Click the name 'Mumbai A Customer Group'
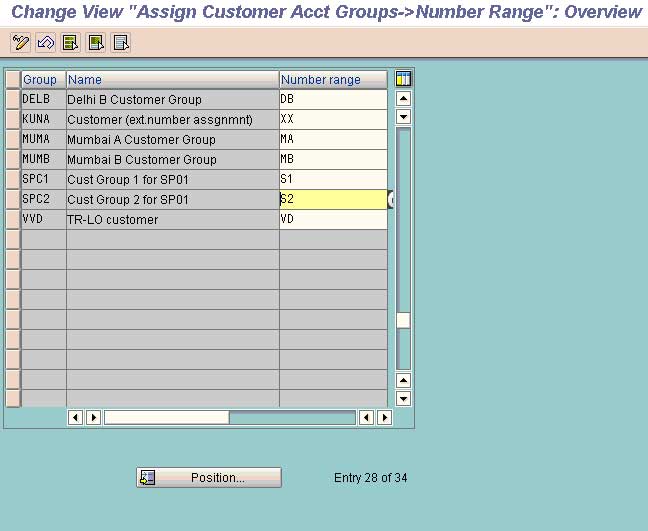The image size is (648, 531). (x=141, y=140)
